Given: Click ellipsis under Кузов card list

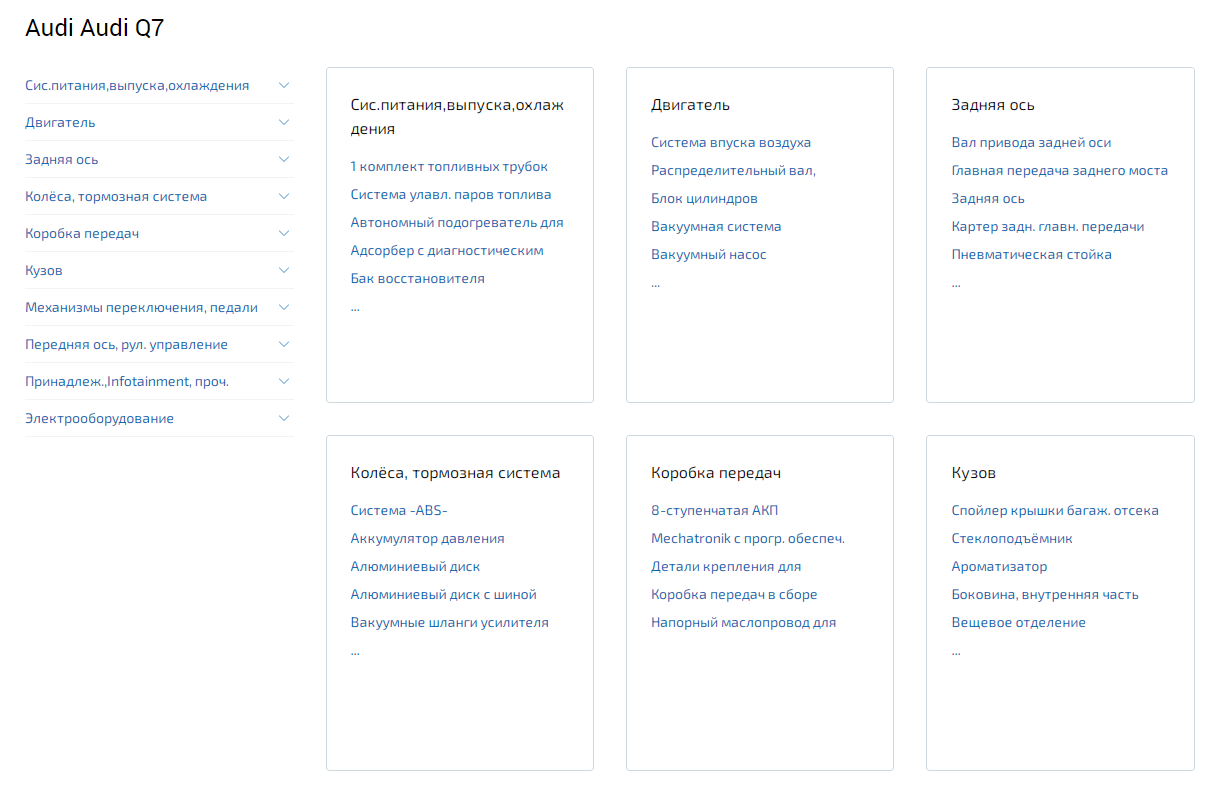Looking at the screenshot, I should pyautogui.click(x=957, y=652).
